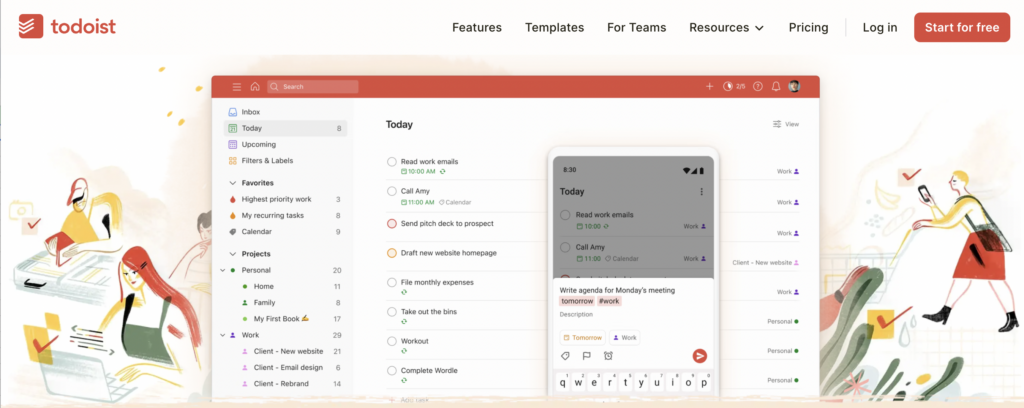The image size is (1024, 408).
Task: Click the search magnifier icon
Action: click(274, 86)
